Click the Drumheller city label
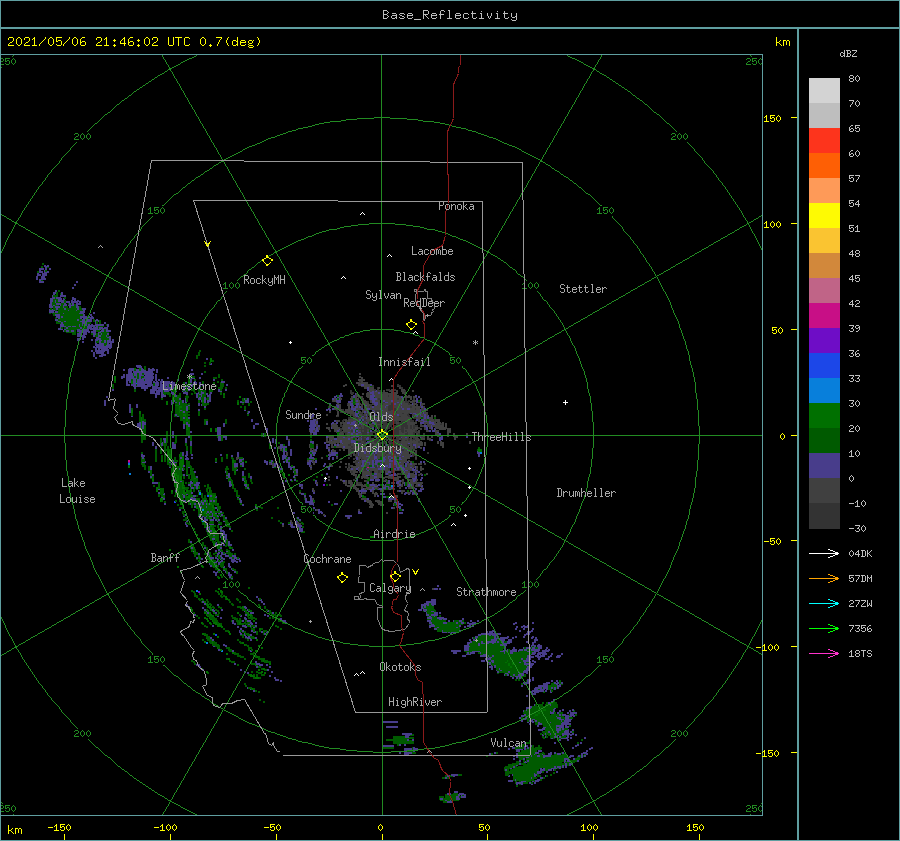This screenshot has width=900, height=841. click(x=586, y=493)
